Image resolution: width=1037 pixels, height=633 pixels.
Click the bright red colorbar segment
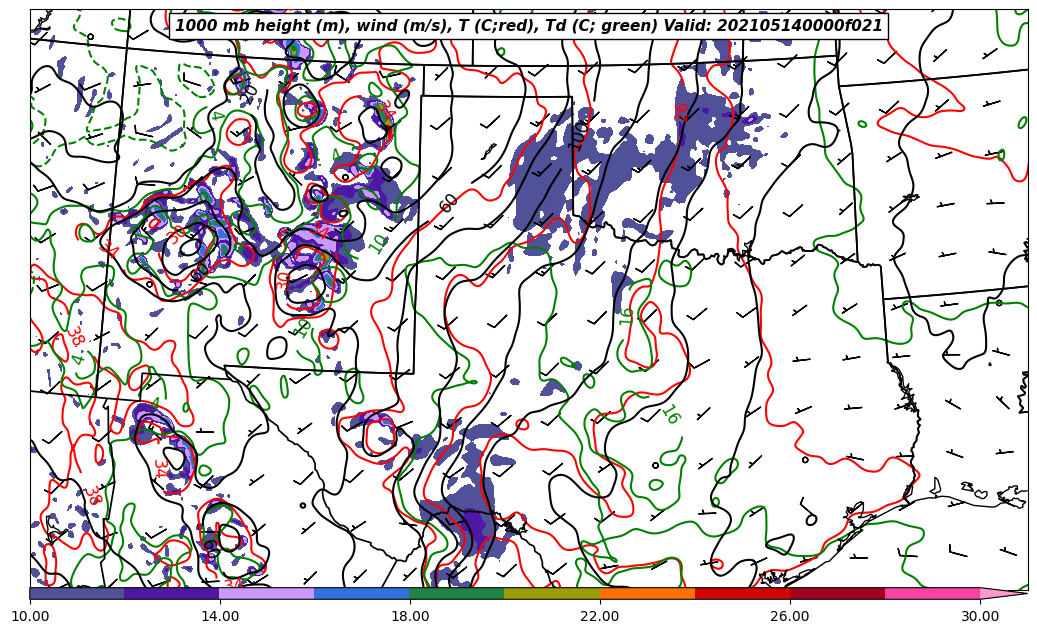[x=742, y=593]
